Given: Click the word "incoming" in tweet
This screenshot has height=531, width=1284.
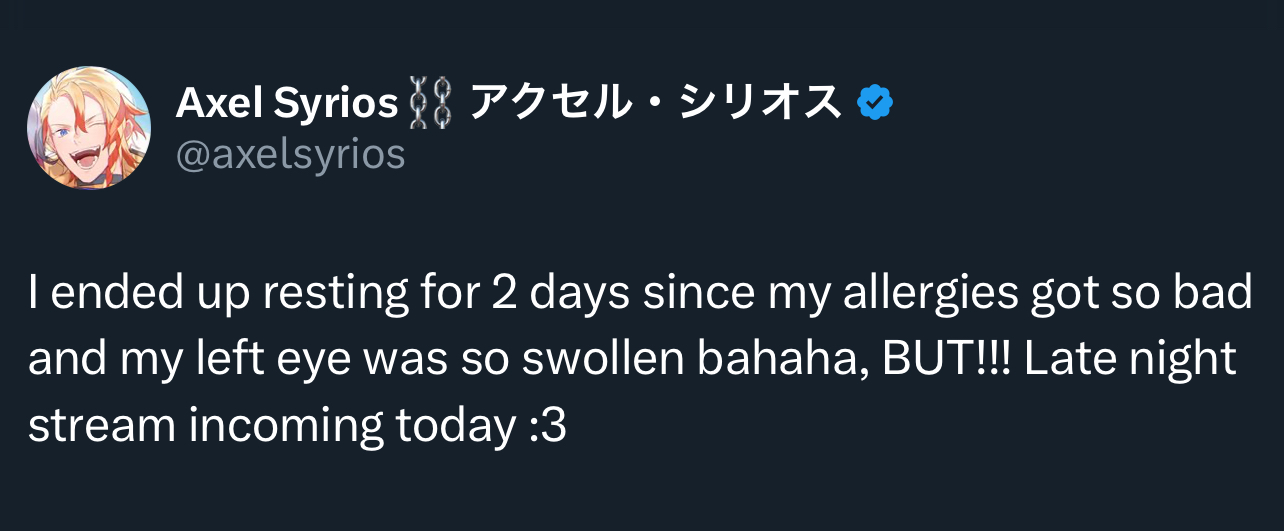Looking at the screenshot, I should (273, 426).
